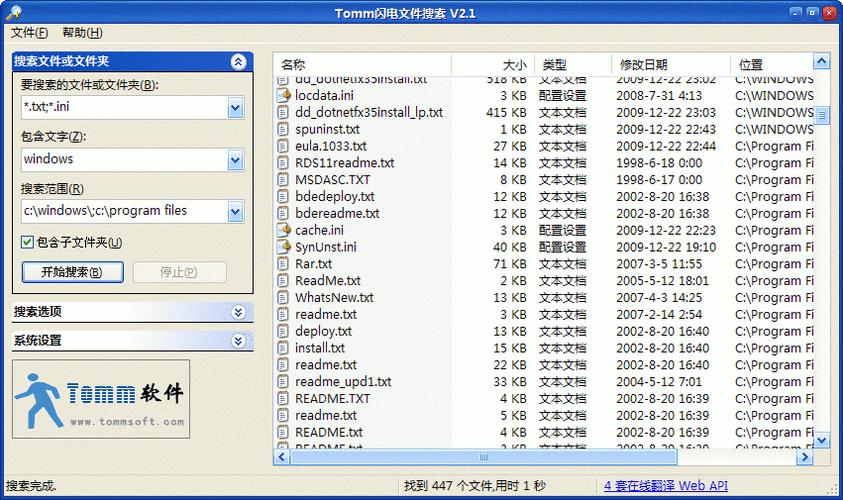Select the readme_upd1.txt file name
The image size is (843, 500).
(x=343, y=382)
